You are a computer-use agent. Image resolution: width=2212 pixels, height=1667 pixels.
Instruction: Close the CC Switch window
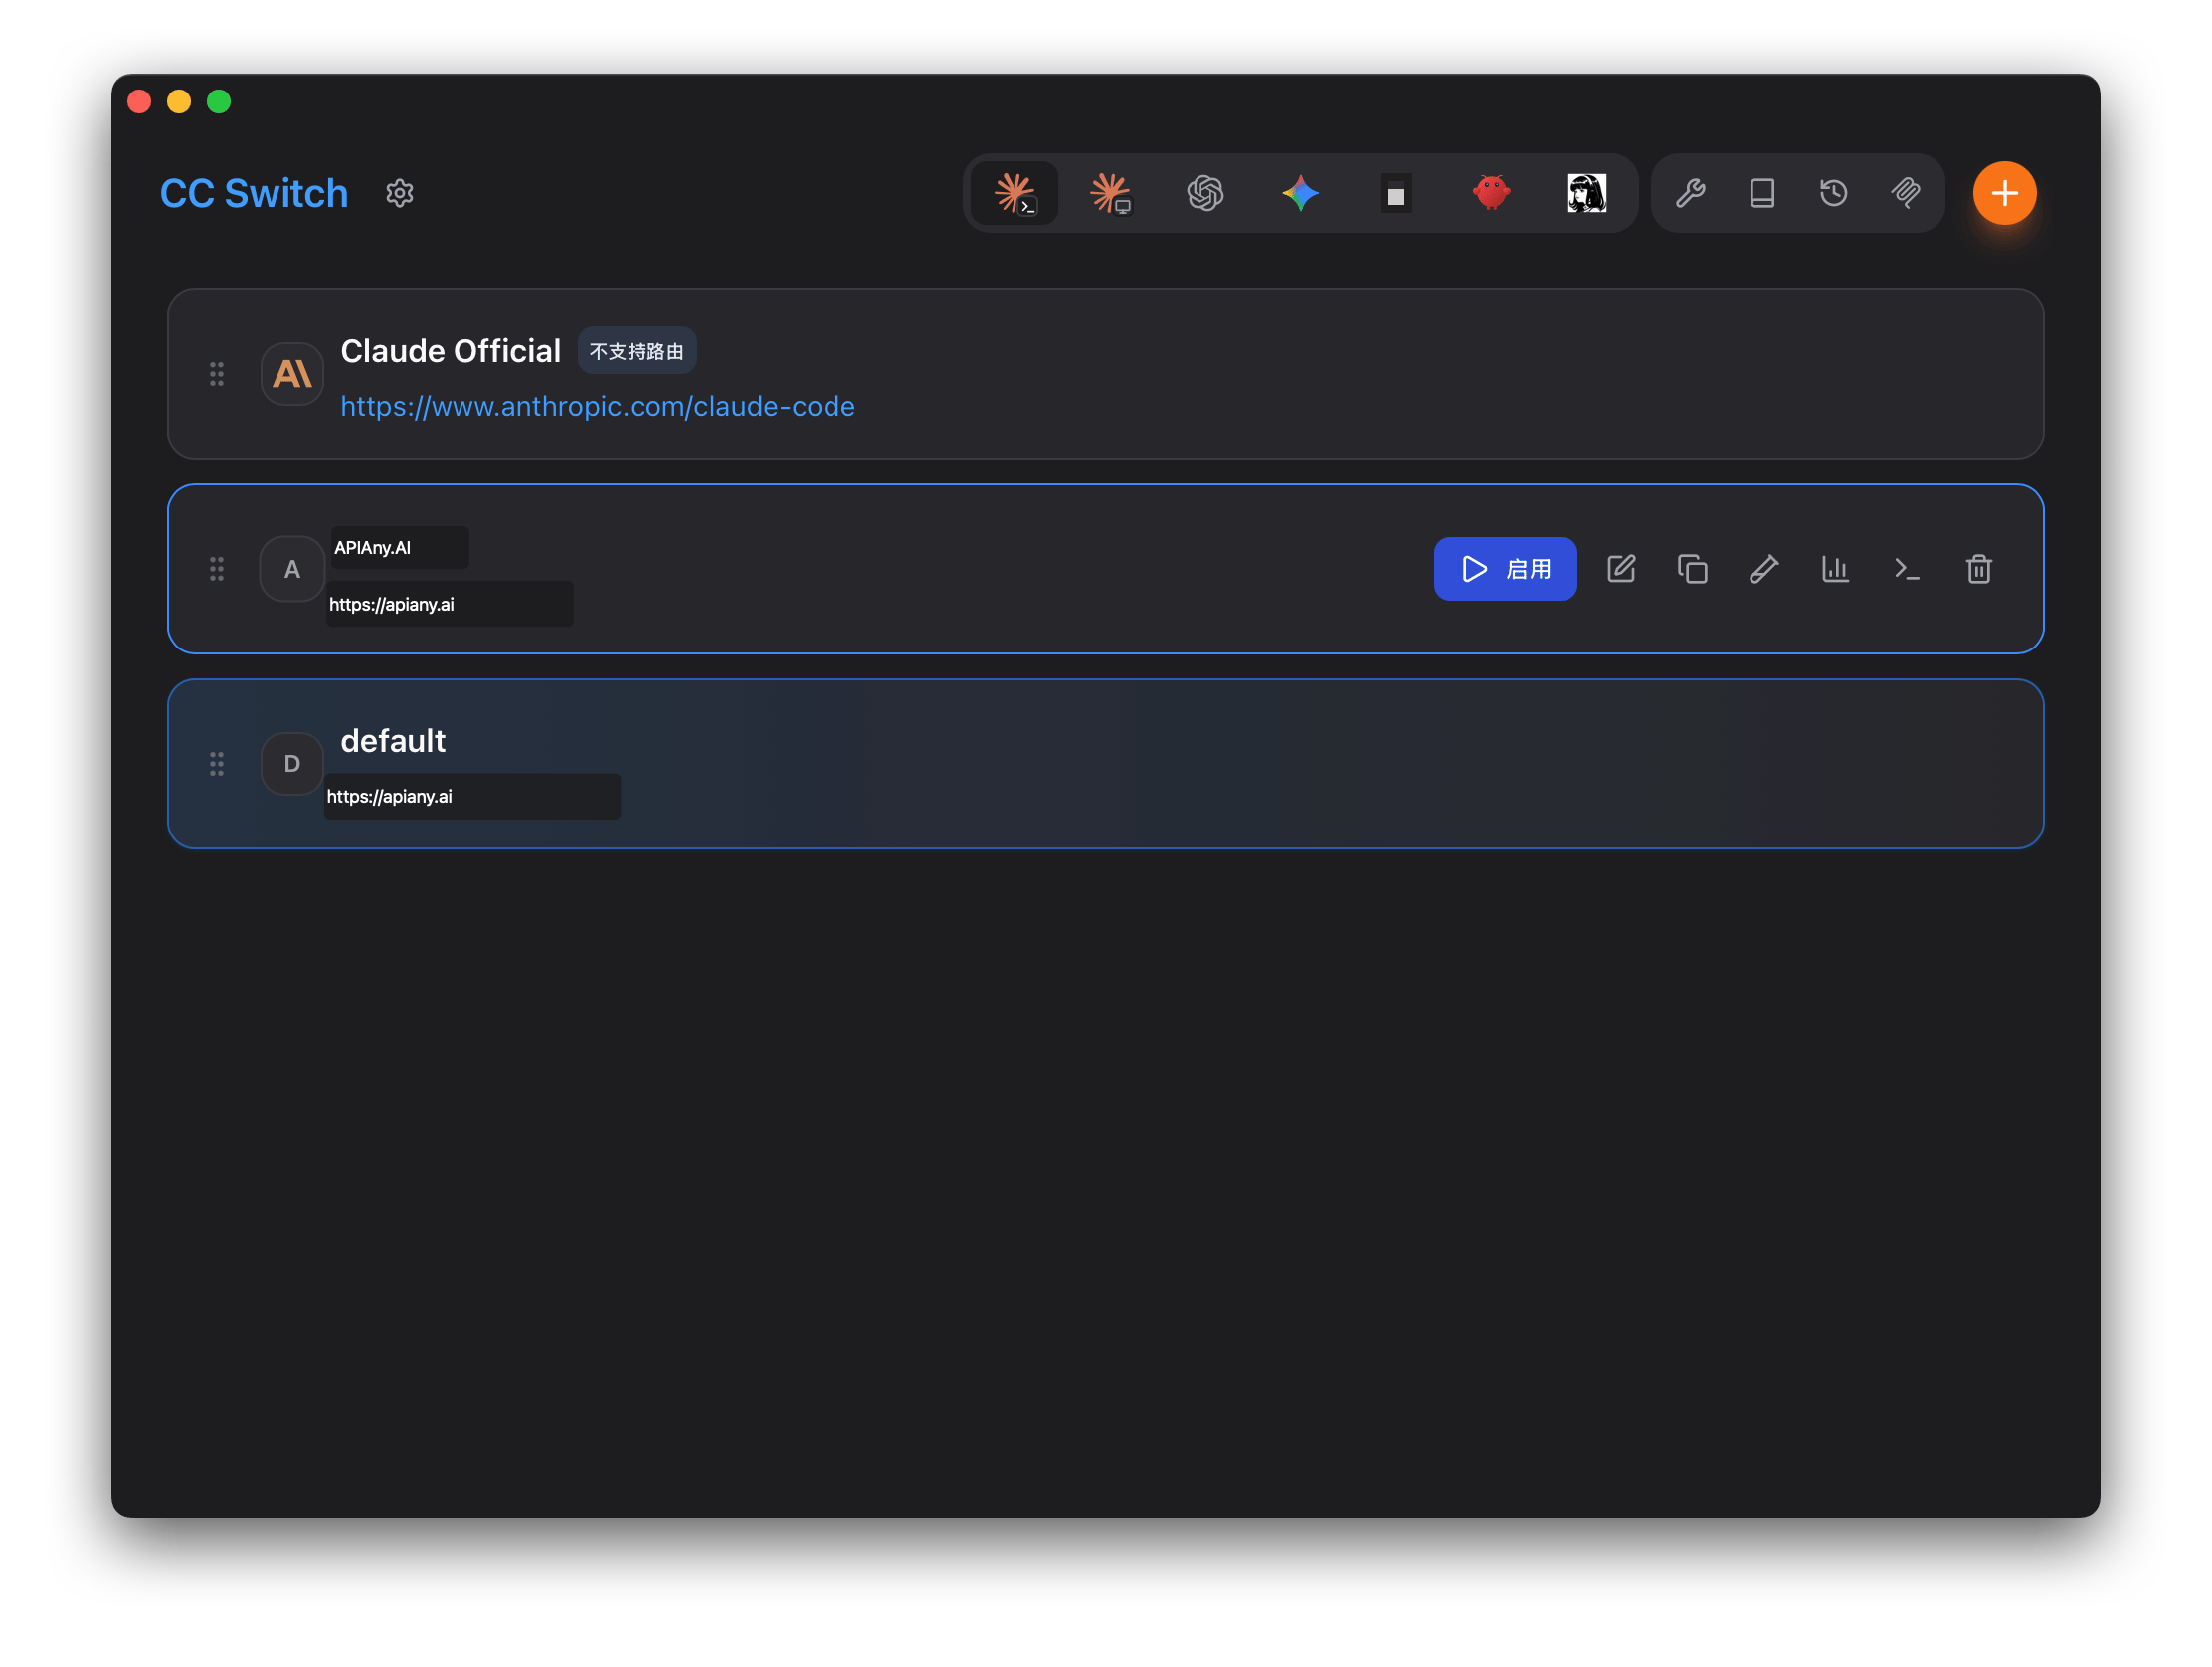pyautogui.click(x=140, y=102)
